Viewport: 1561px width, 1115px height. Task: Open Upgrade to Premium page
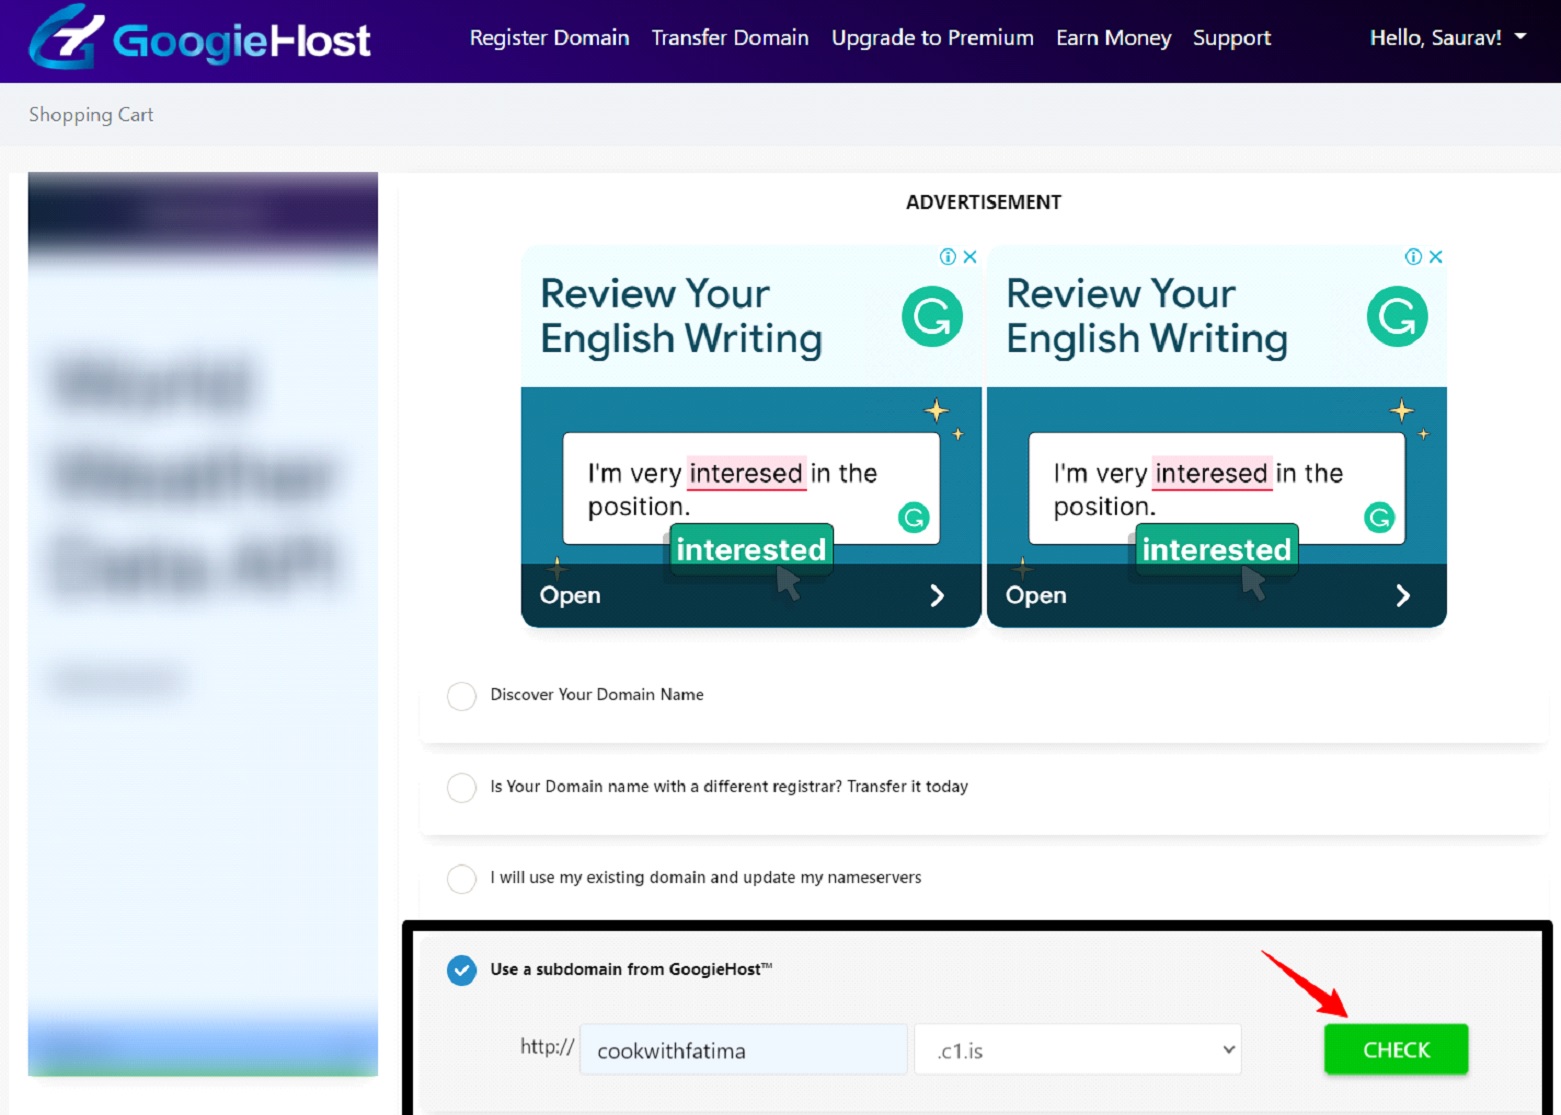(932, 38)
